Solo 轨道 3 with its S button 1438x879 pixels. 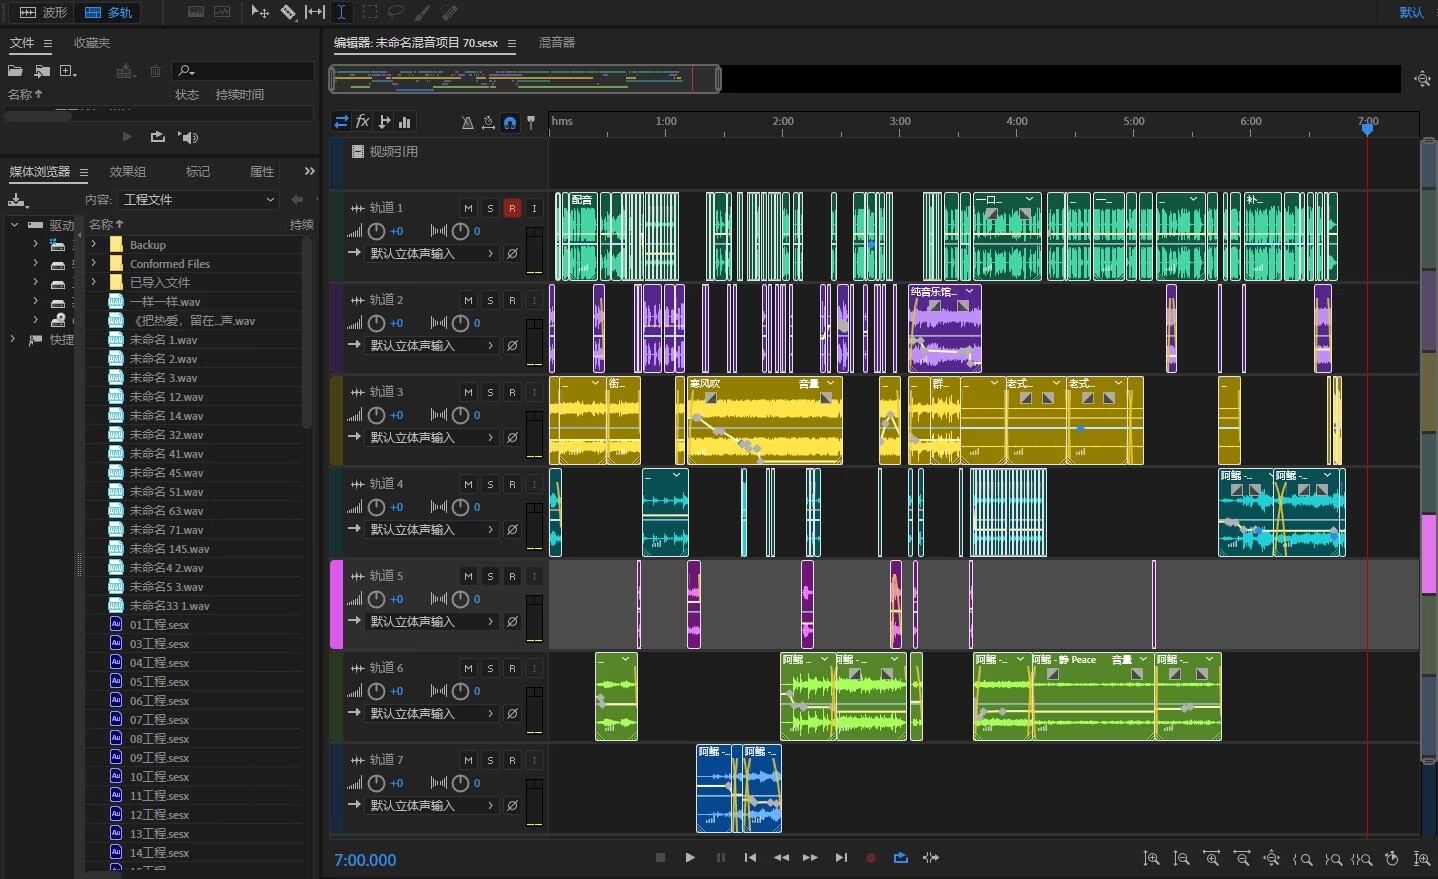click(x=490, y=392)
